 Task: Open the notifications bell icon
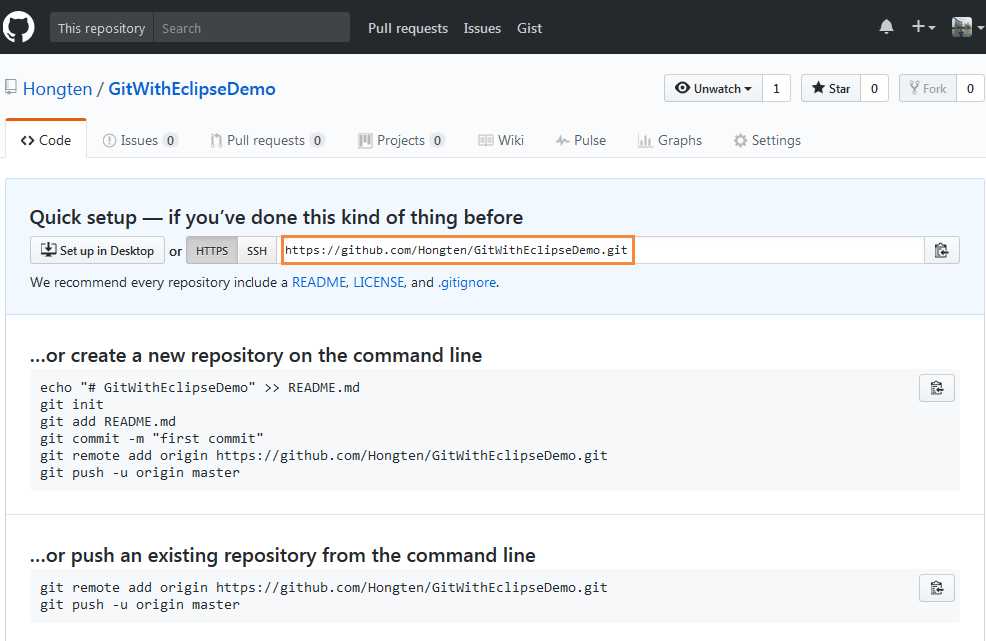click(887, 27)
